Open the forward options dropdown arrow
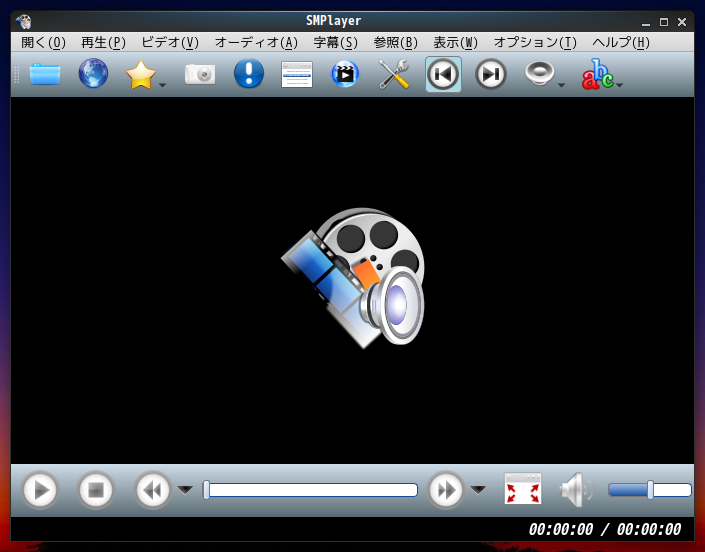Screen dimensions: 705x552 click(478, 490)
